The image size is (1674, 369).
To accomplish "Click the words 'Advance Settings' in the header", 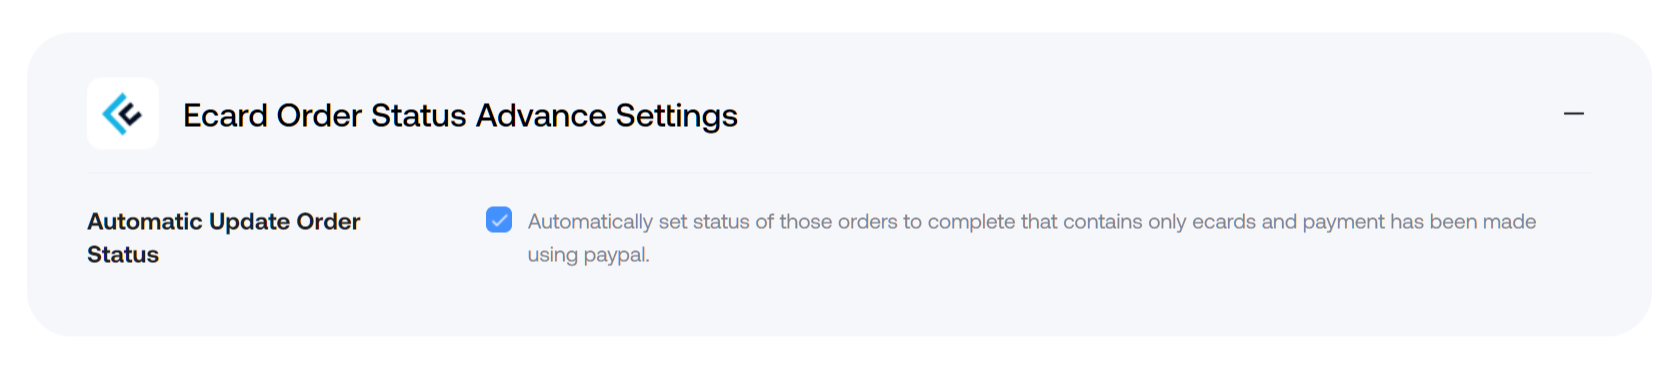I will coord(606,116).
